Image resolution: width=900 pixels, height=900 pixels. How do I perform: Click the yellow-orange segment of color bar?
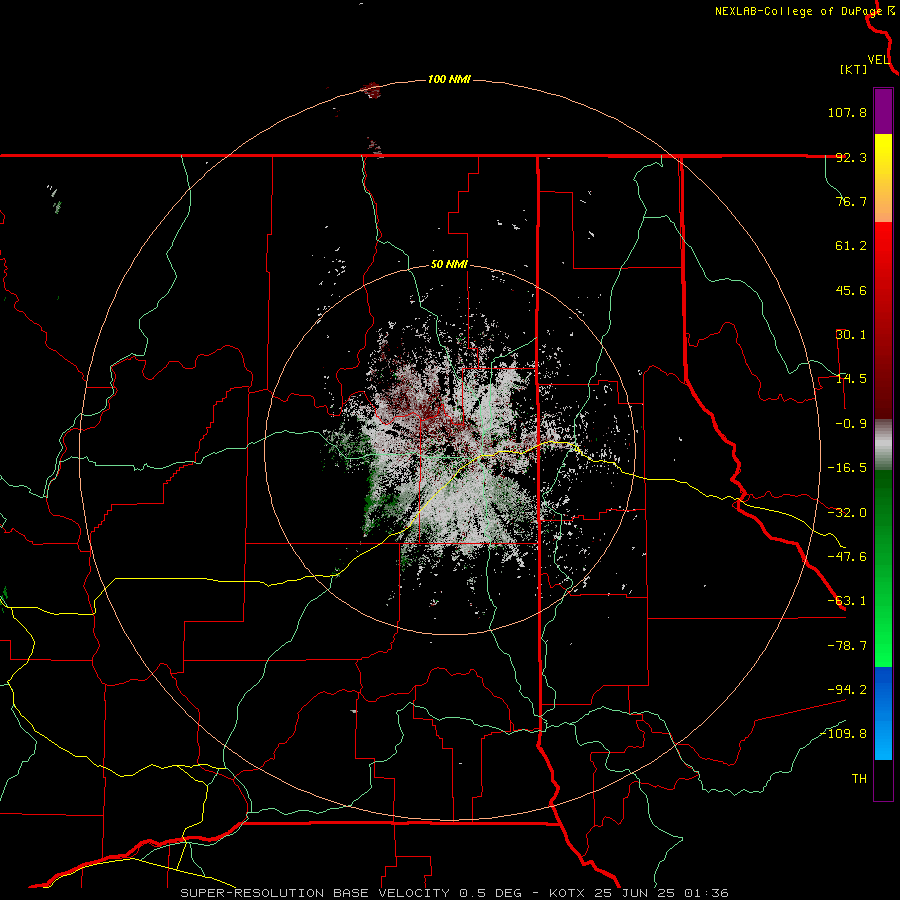pyautogui.click(x=883, y=178)
